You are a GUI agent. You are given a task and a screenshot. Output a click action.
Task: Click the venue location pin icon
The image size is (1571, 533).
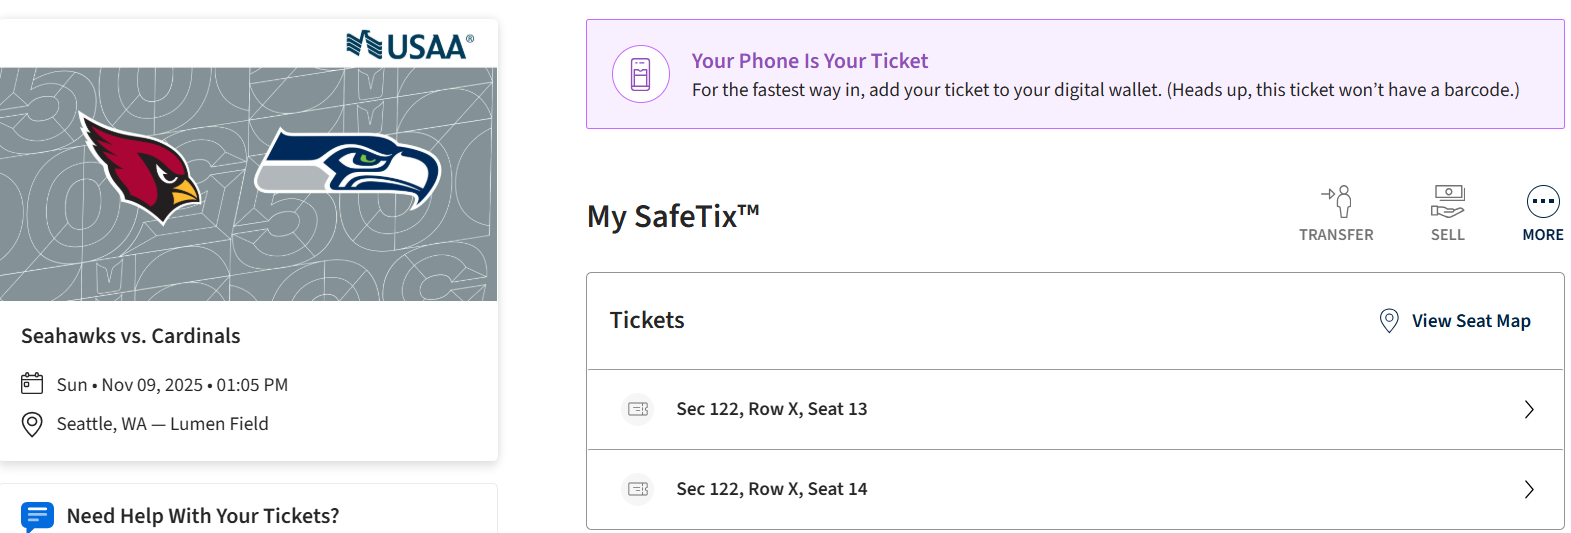[32, 424]
